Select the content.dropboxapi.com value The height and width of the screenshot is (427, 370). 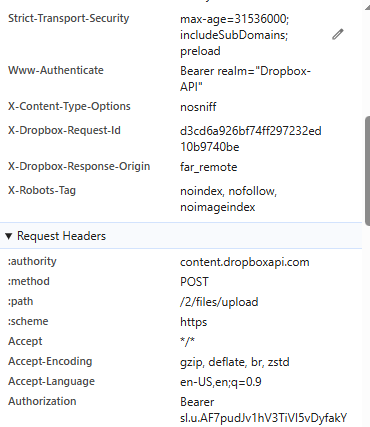(x=245, y=262)
